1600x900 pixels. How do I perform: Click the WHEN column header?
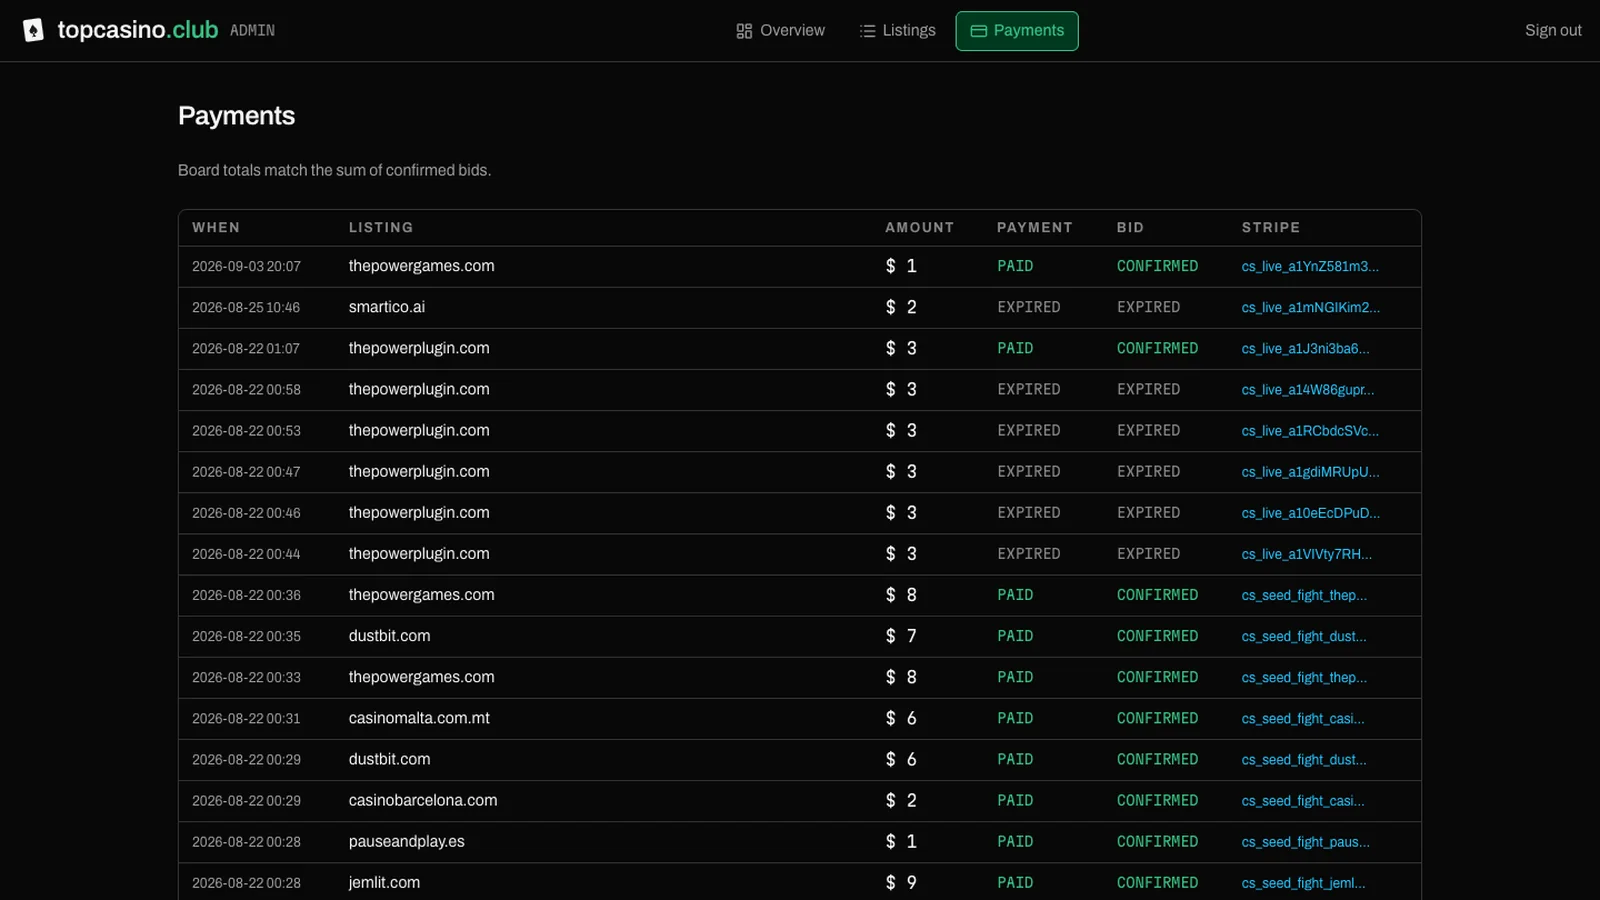(x=216, y=228)
